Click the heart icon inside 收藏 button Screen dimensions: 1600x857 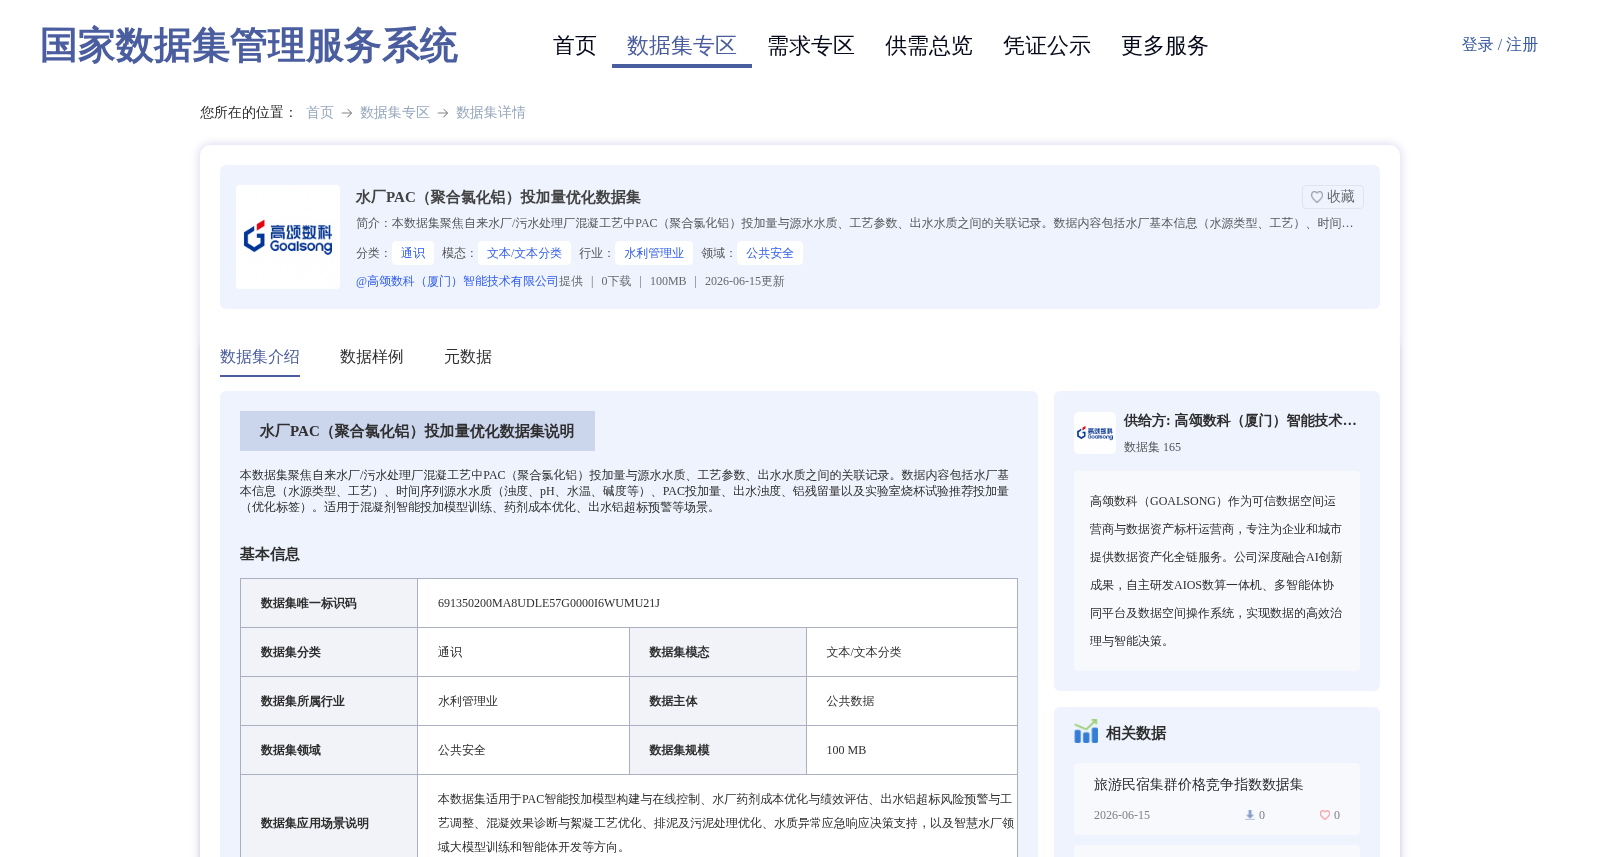click(x=1317, y=197)
